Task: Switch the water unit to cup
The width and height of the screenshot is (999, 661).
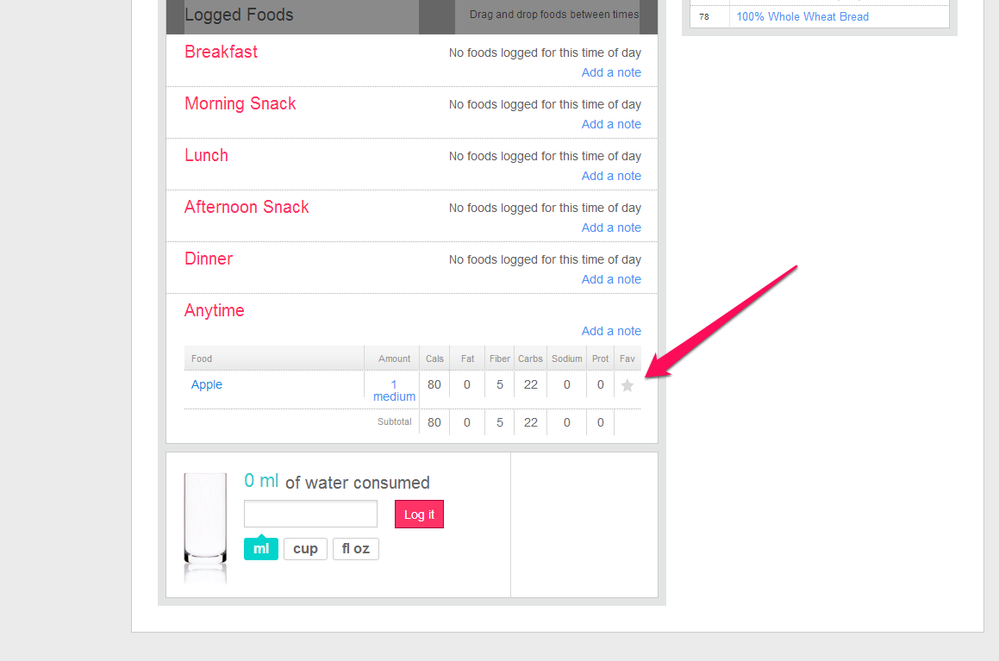Action: point(305,549)
